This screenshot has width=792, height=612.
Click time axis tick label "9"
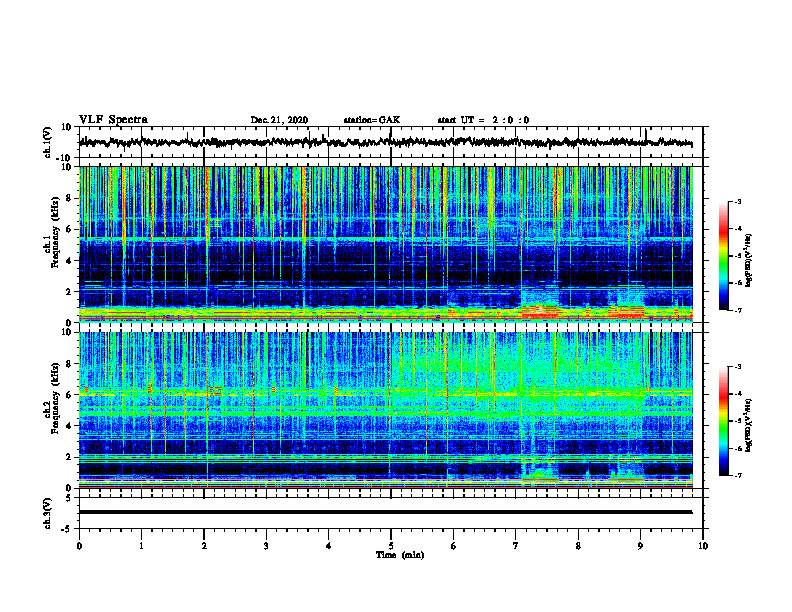click(640, 546)
